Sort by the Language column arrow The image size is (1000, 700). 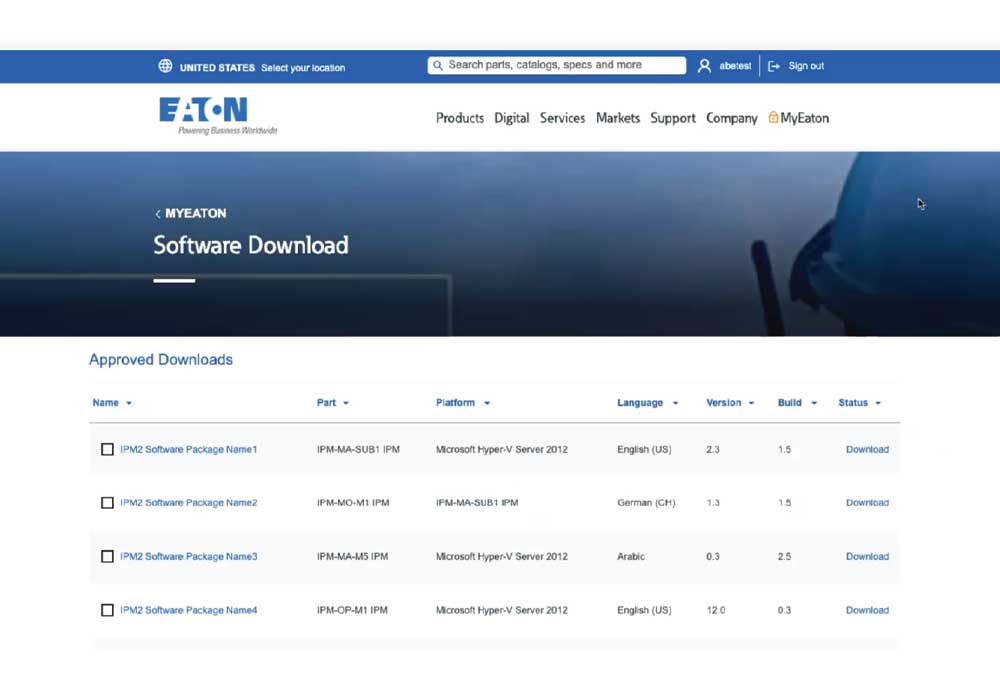tap(675, 403)
